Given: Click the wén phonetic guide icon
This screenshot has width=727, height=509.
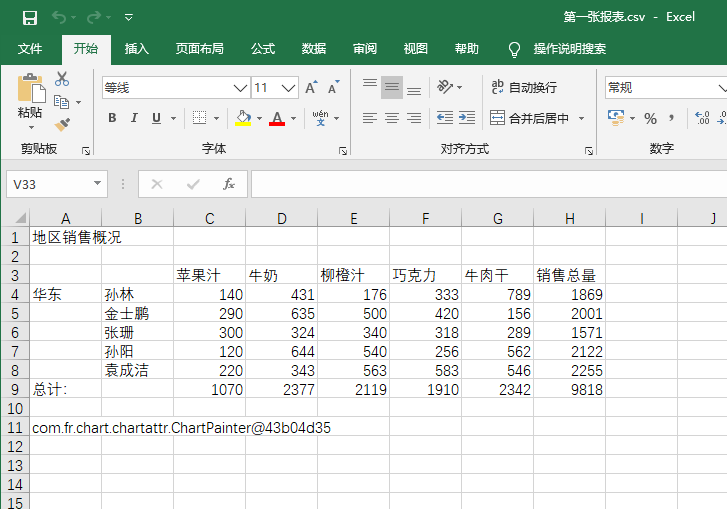Looking at the screenshot, I should tap(320, 118).
